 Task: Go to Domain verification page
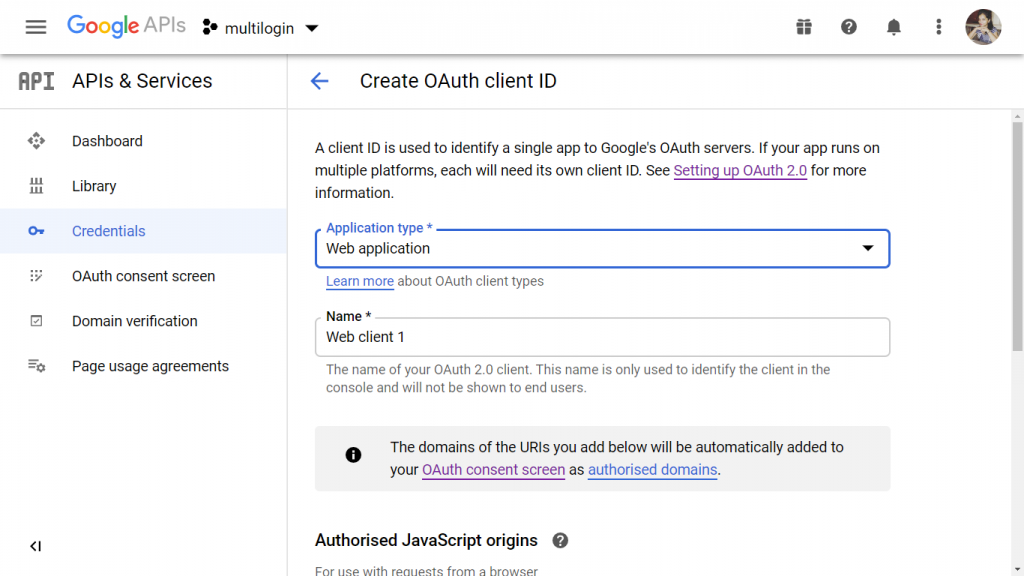[135, 321]
